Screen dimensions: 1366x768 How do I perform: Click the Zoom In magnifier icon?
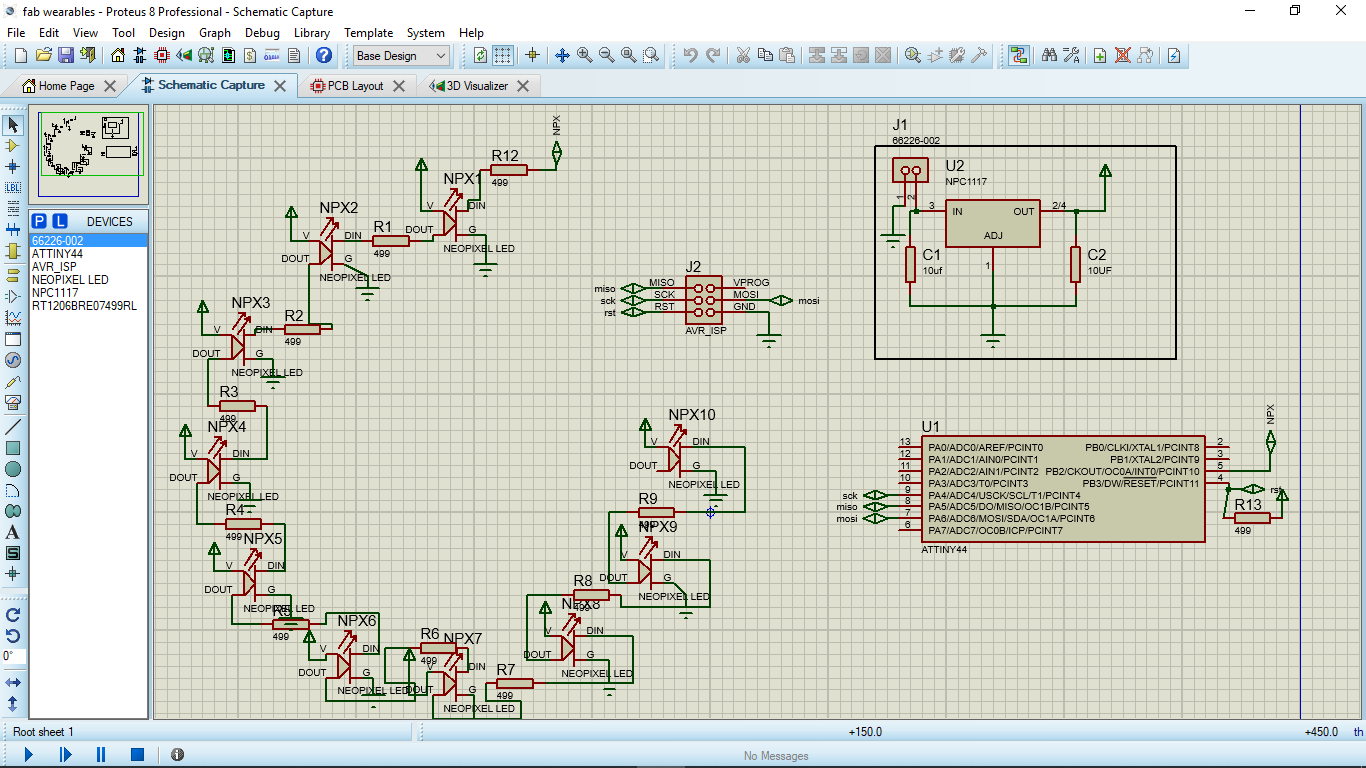tap(584, 56)
